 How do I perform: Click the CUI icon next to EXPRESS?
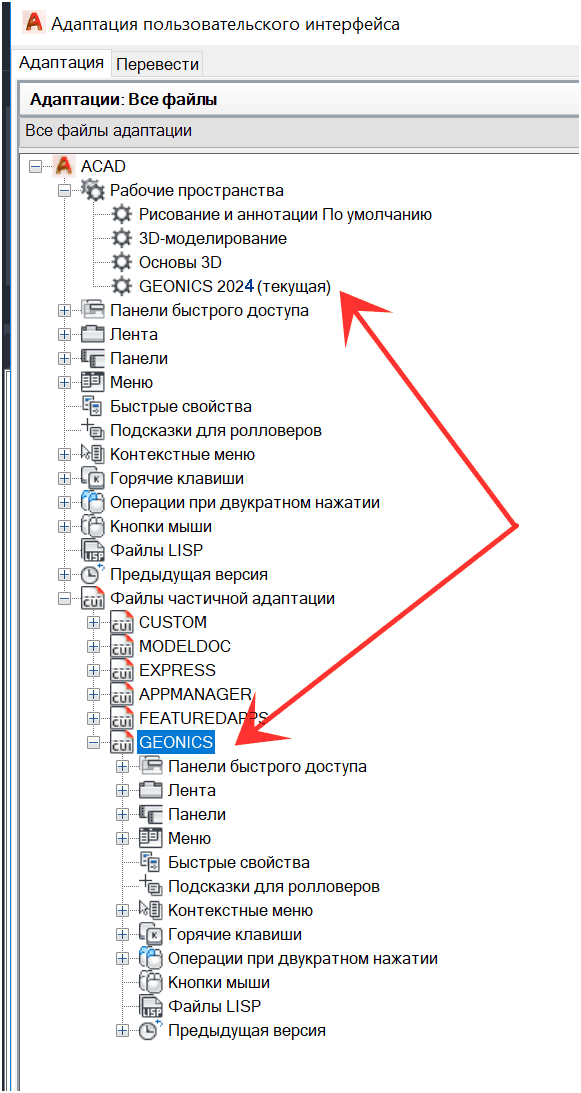pyautogui.click(x=122, y=670)
